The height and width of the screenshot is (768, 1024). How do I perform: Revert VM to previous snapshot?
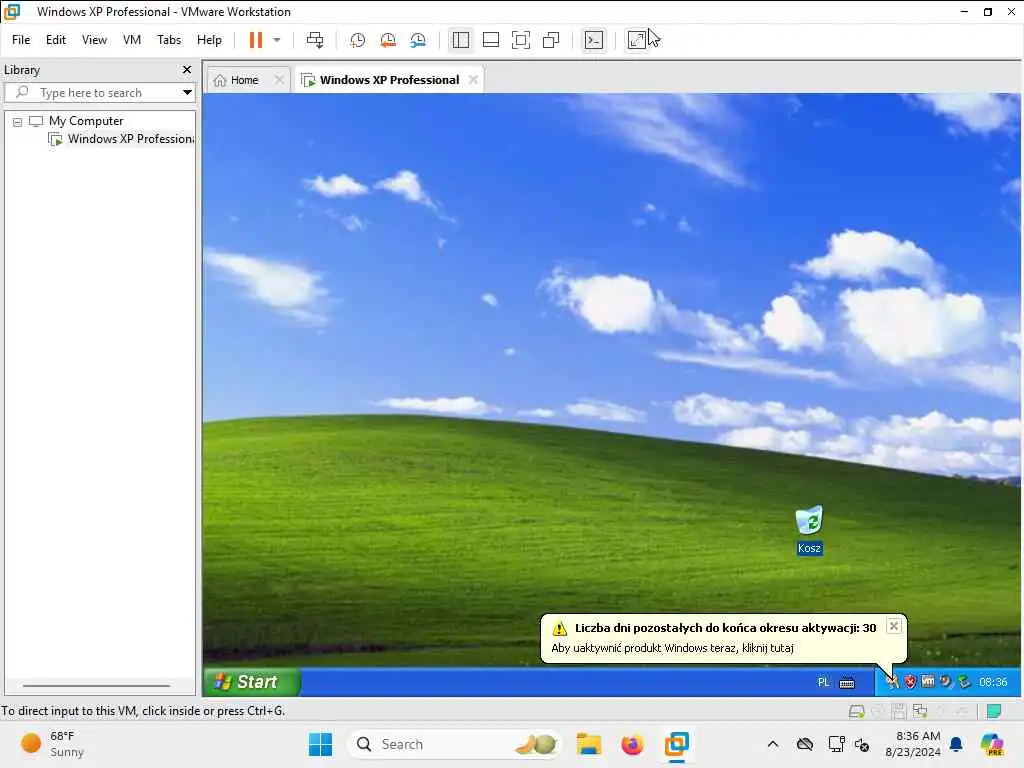(388, 40)
